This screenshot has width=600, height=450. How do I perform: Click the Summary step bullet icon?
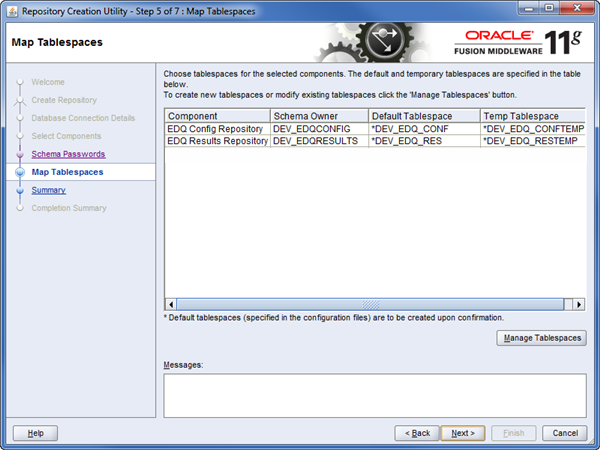click(x=20, y=190)
